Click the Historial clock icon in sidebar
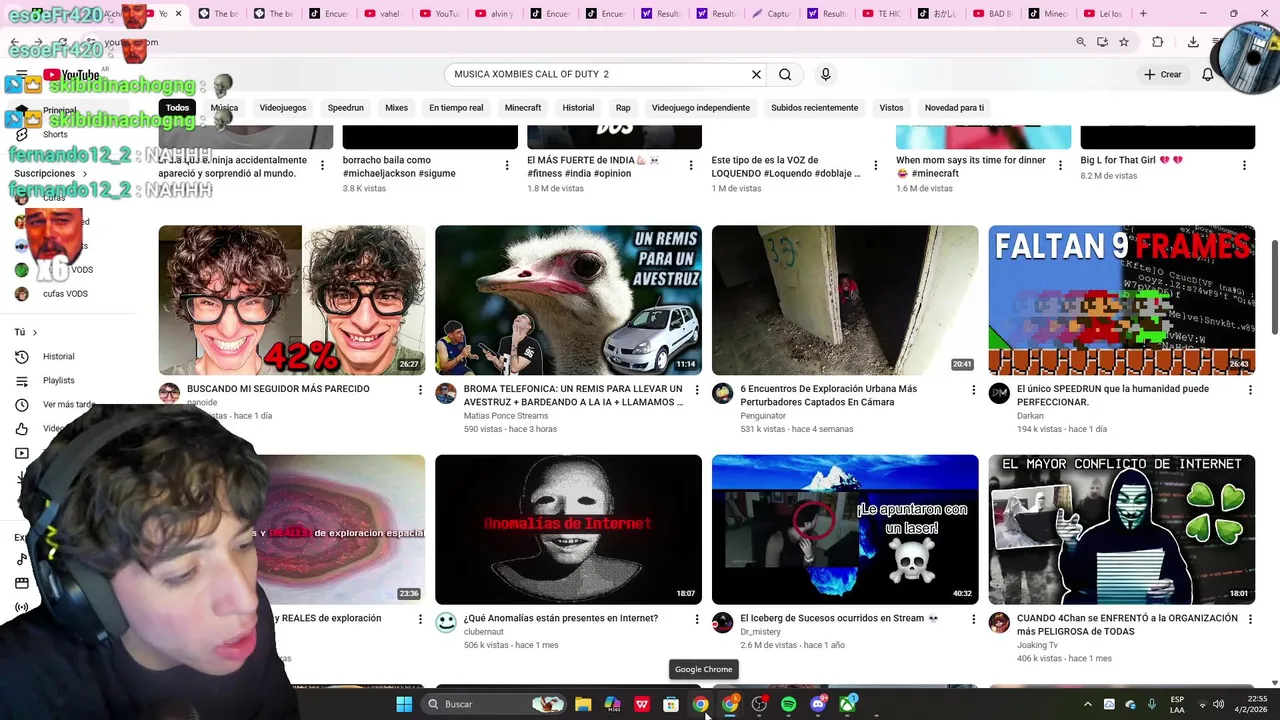Image resolution: width=1280 pixels, height=720 pixels. point(22,356)
